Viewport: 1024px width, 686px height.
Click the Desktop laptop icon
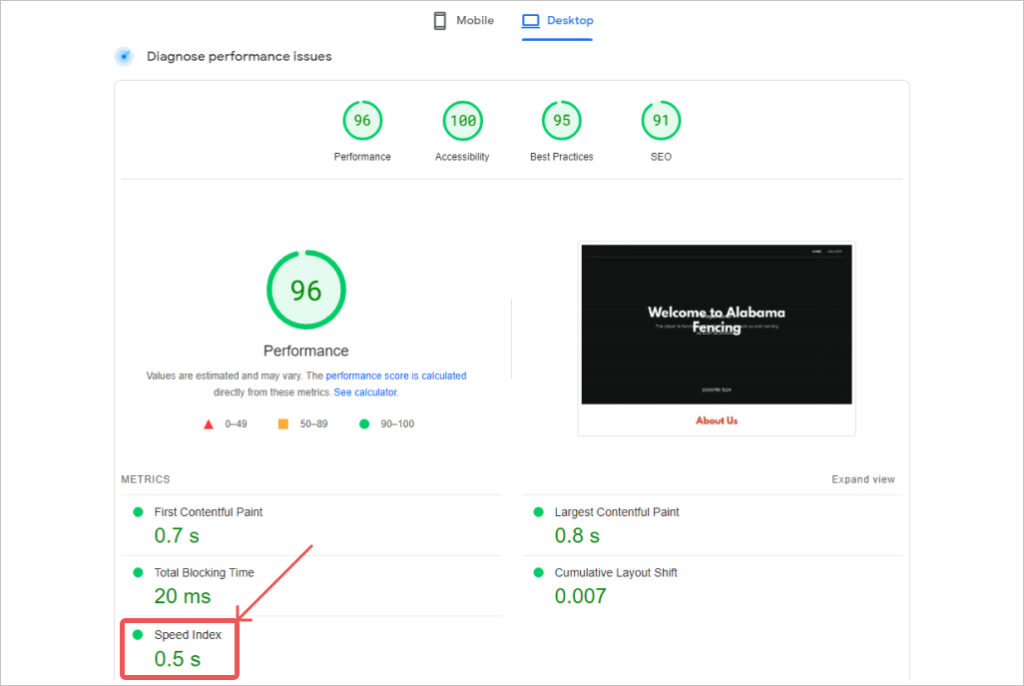(531, 21)
